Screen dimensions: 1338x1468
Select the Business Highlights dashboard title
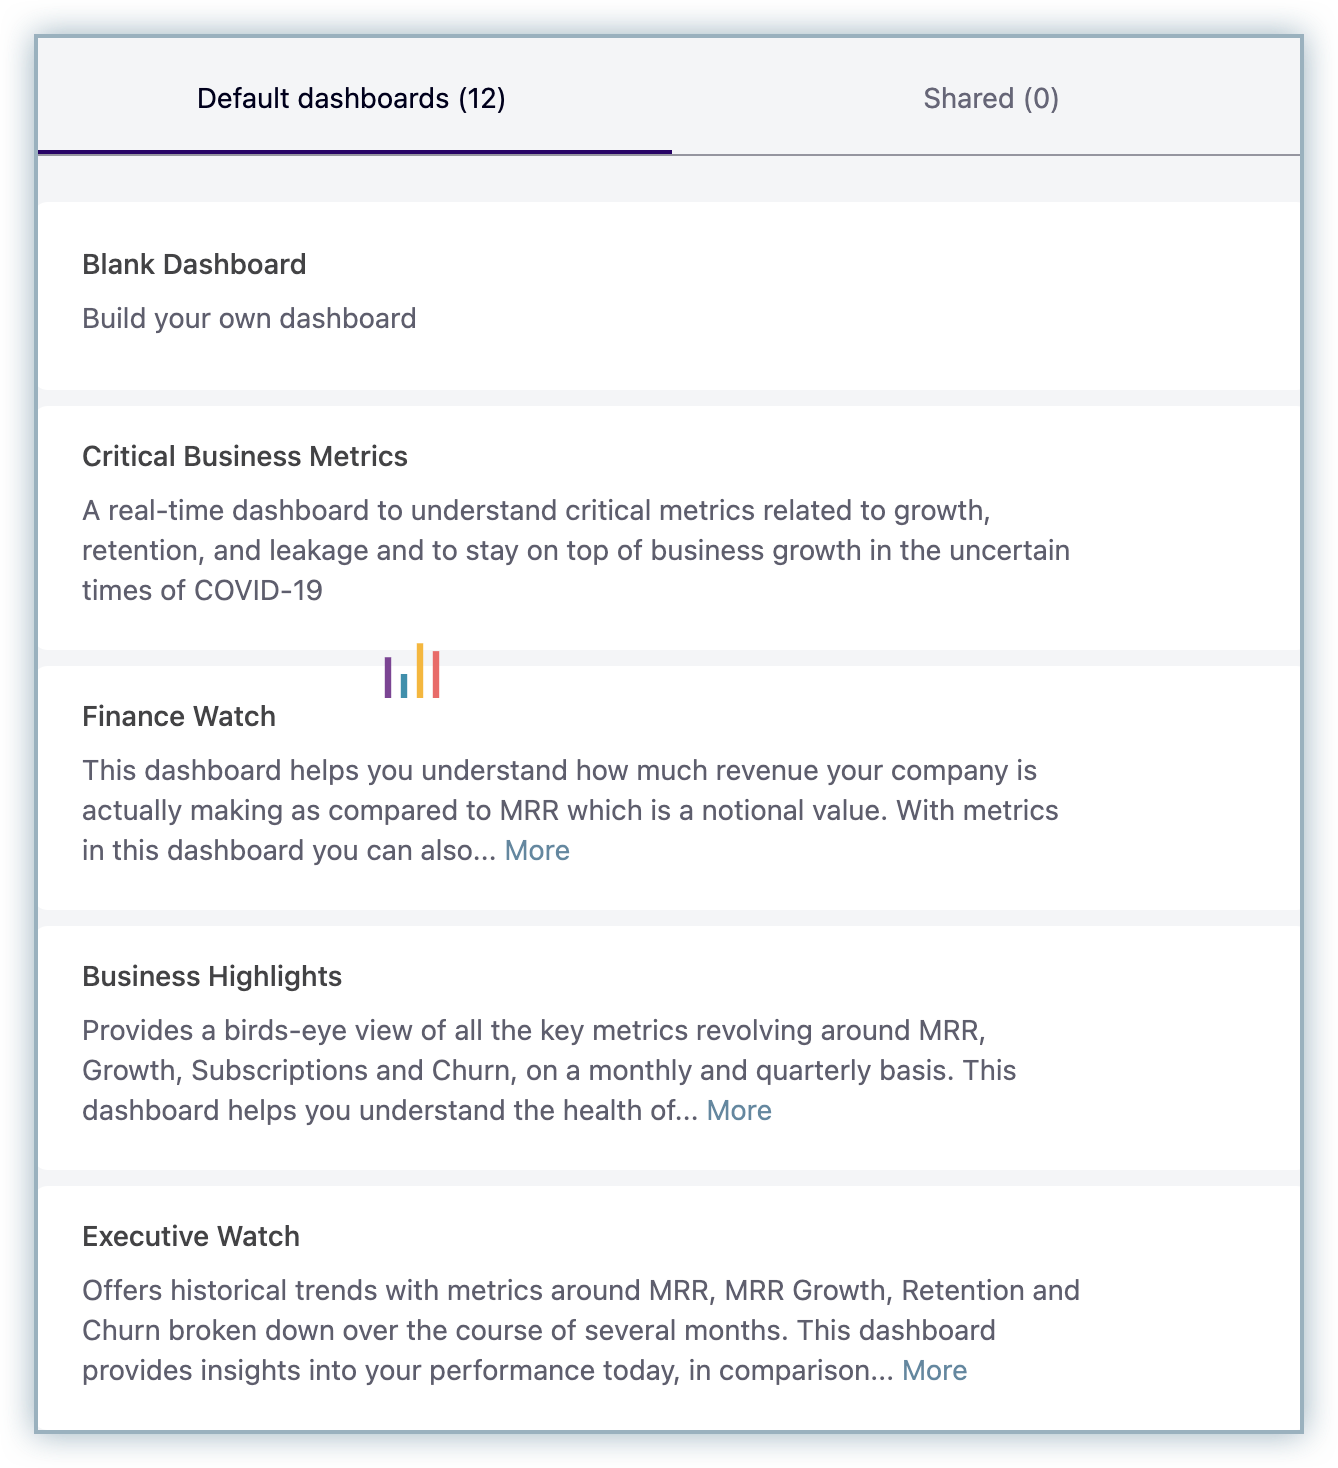(x=212, y=976)
